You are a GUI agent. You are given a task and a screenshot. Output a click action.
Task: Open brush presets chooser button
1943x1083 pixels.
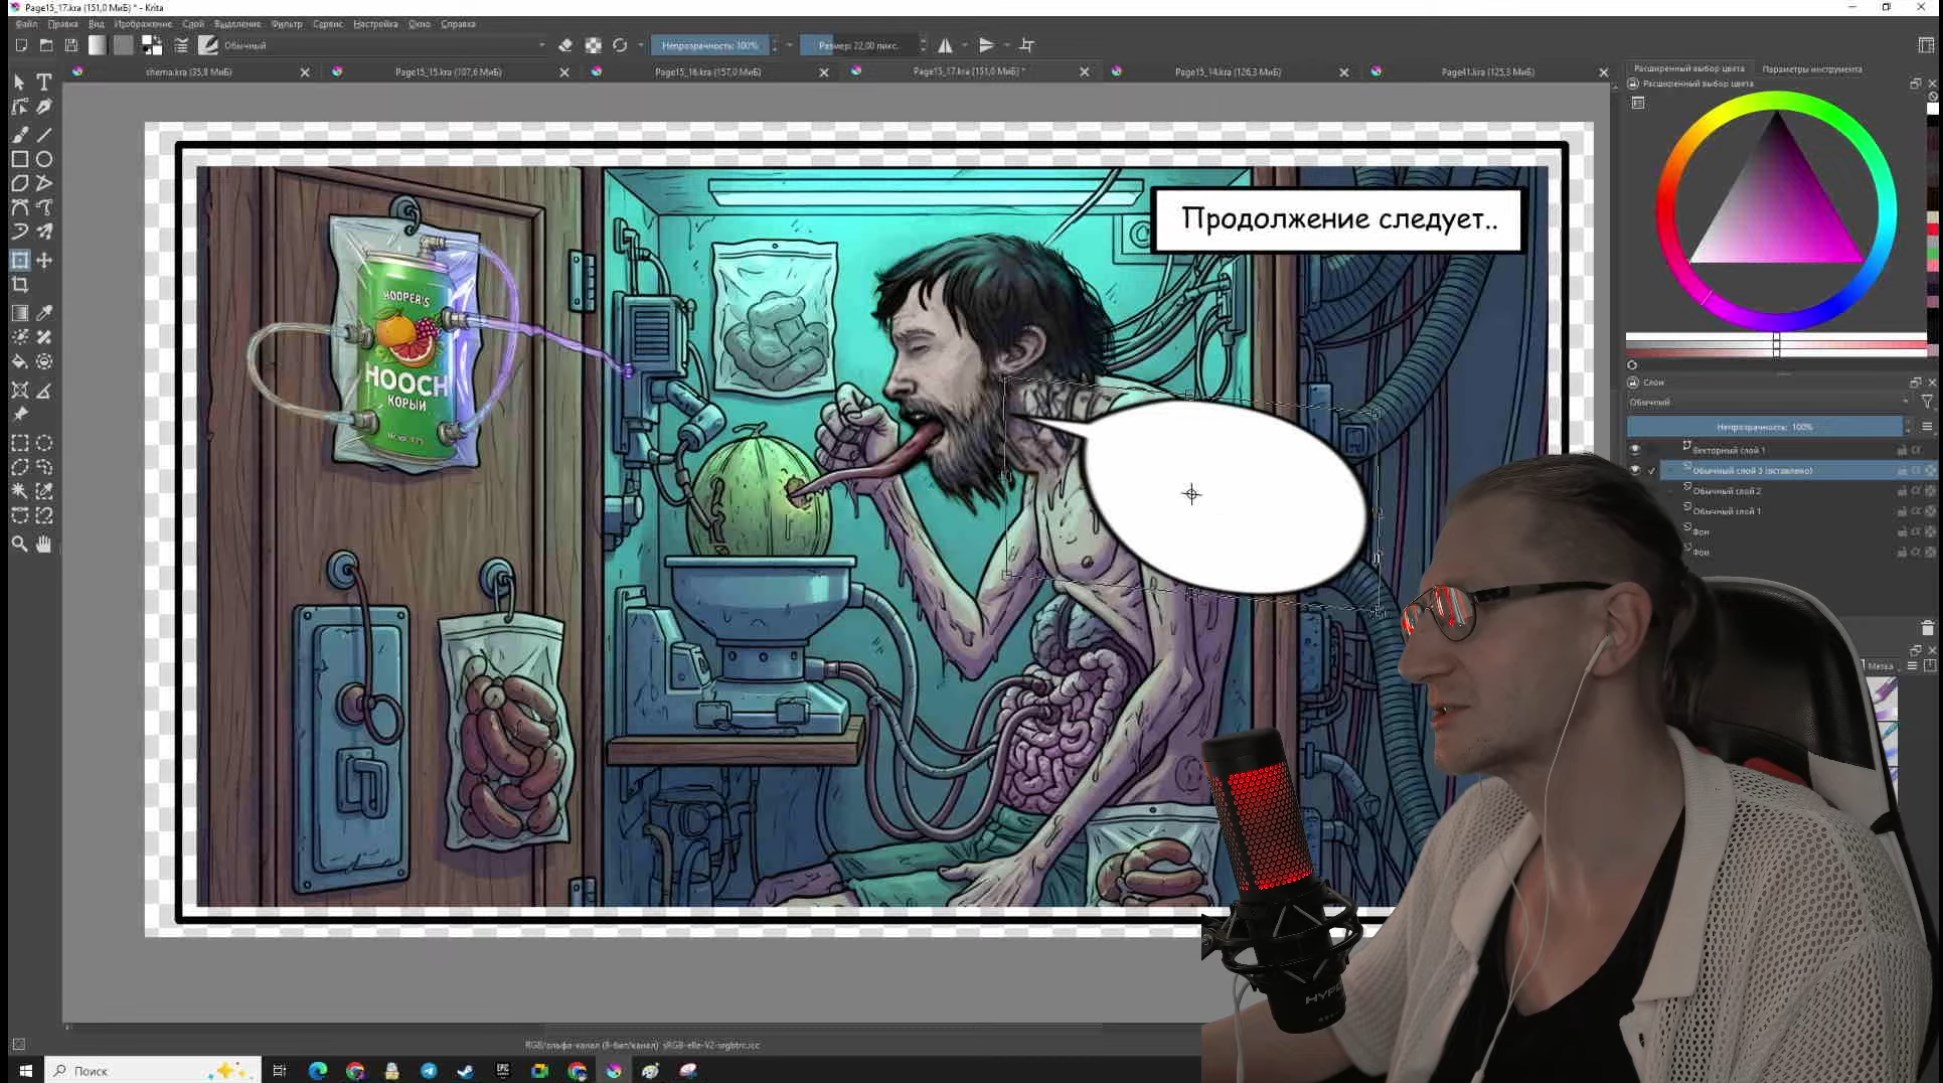[x=208, y=45]
